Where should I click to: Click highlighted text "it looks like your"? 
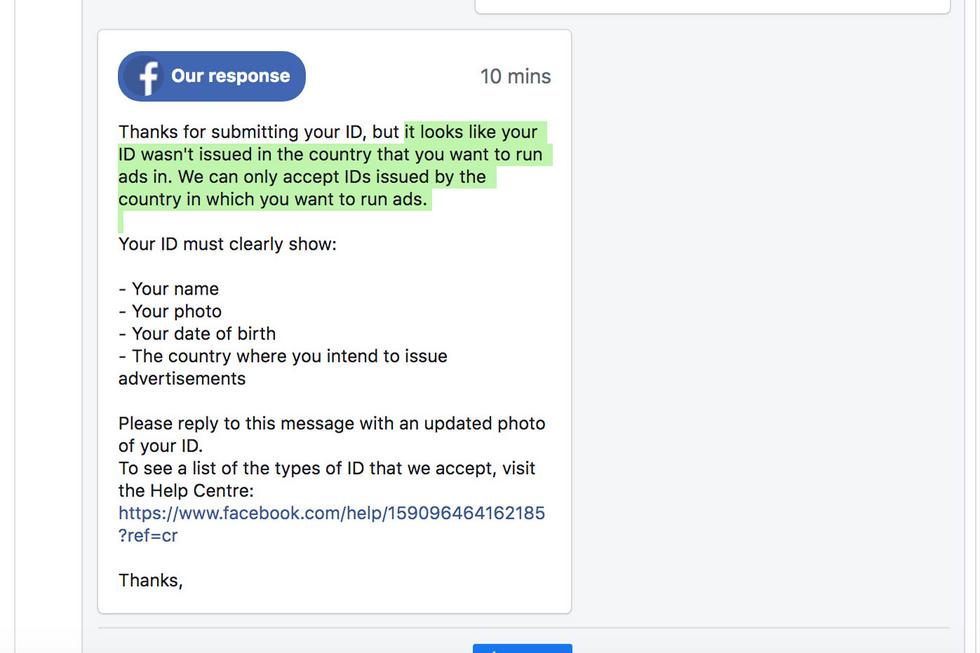coord(471,132)
